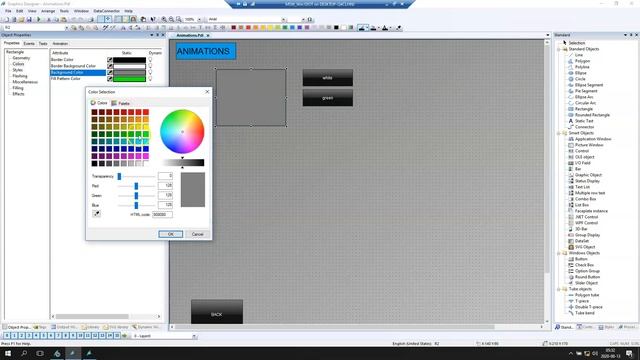This screenshot has width=640, height=360.
Task: Collapse the Tube objects tree node
Action: [559, 289]
